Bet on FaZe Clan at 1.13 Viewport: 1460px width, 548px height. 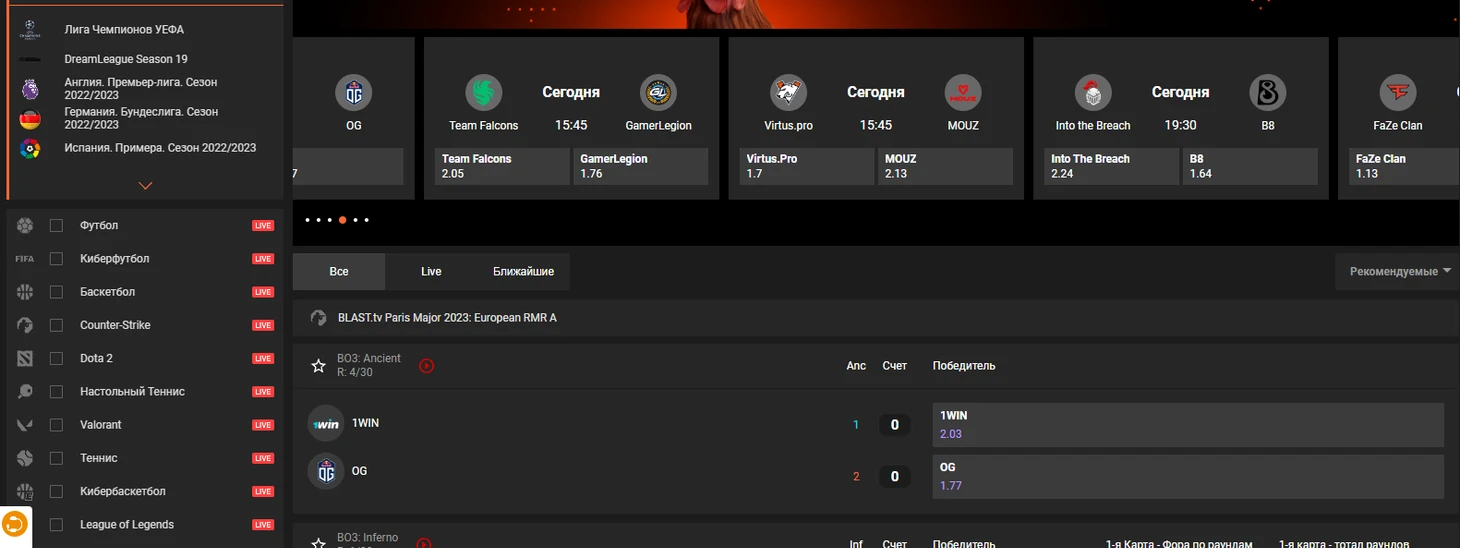coord(1405,167)
